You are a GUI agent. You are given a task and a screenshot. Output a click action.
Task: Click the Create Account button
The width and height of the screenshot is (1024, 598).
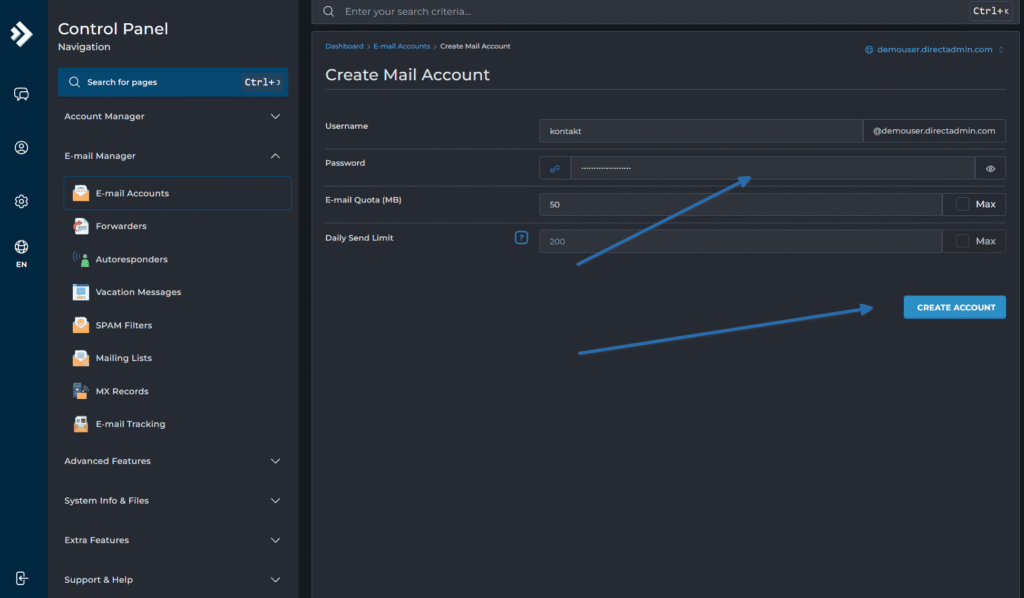click(x=955, y=308)
